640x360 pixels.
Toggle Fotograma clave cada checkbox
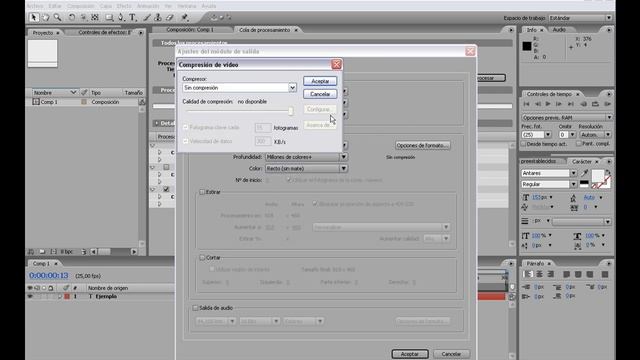tap(185, 127)
